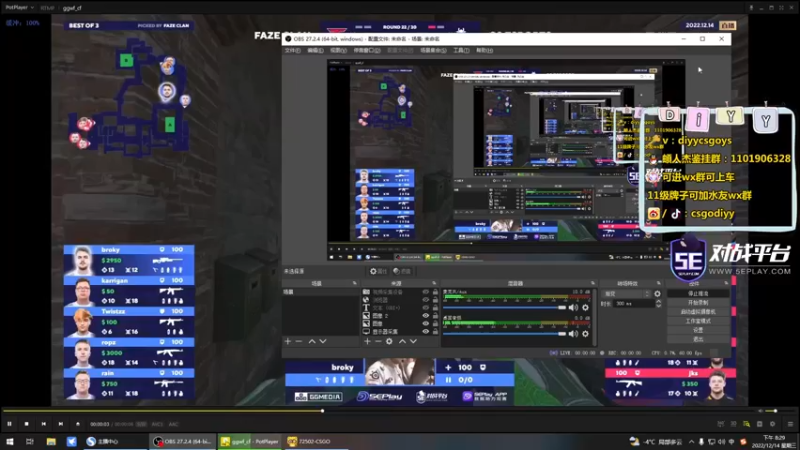Add a new scene with plus icon
Viewport: 800px width, 450px height.
(288, 341)
